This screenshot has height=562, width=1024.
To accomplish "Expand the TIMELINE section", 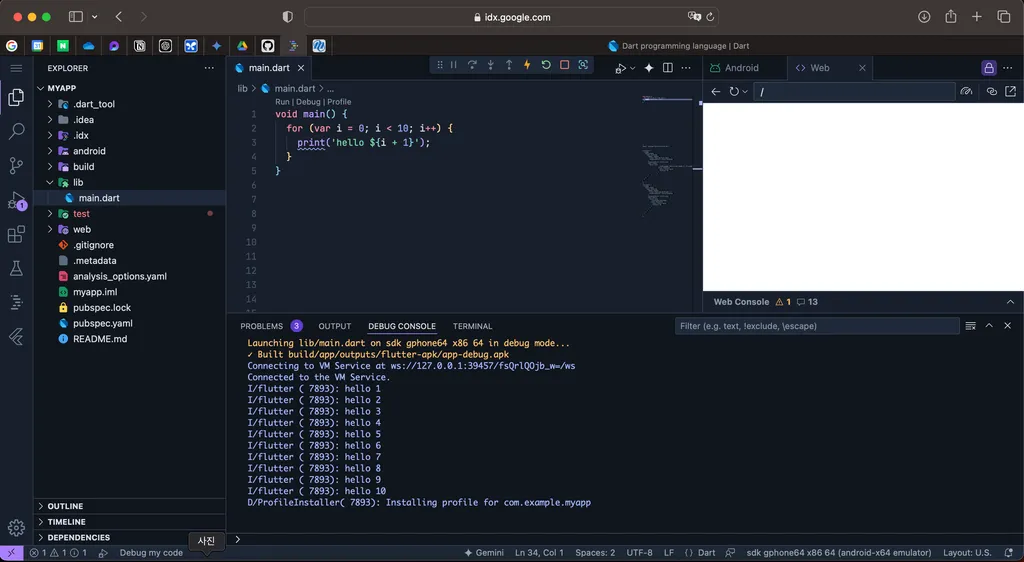I will point(67,522).
